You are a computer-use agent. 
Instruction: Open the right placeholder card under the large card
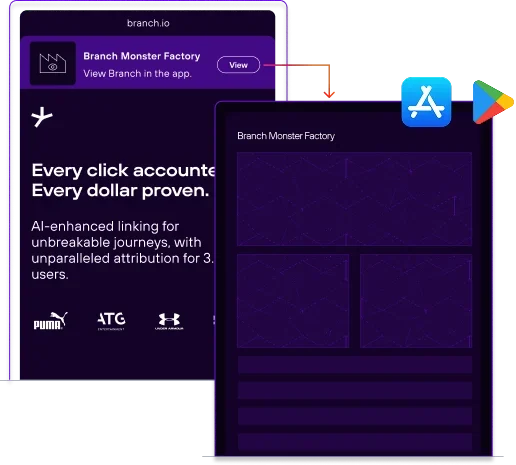pos(416,301)
